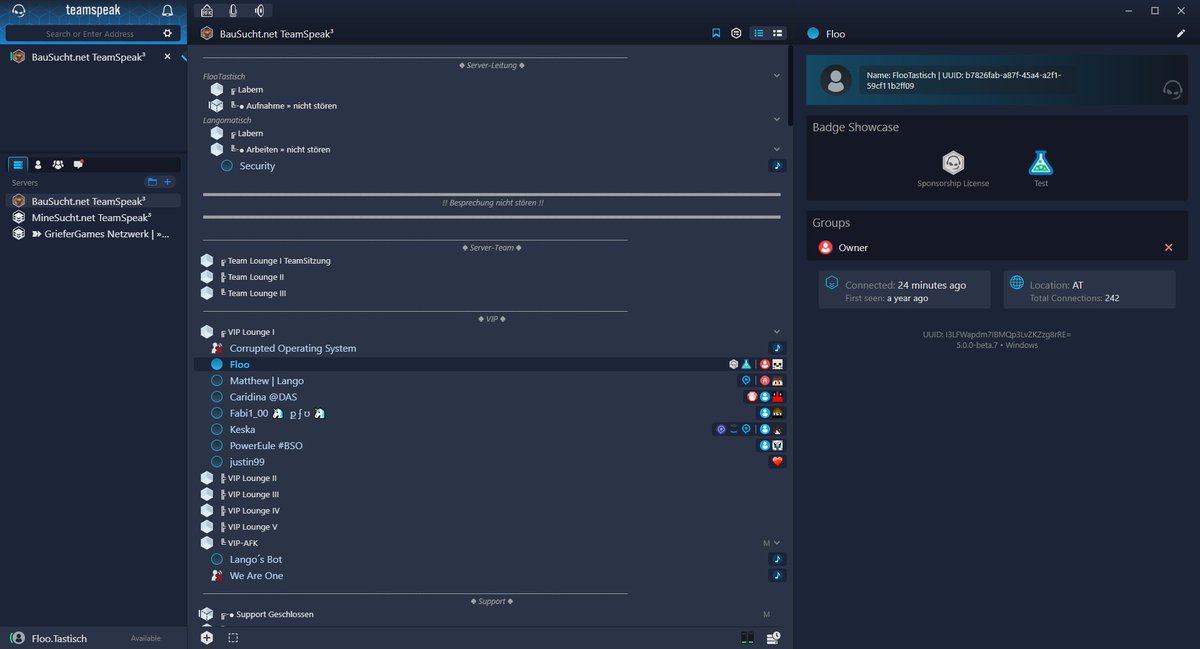This screenshot has width=1200, height=649.
Task: Switch to the Contacts tab
Action: tap(38, 164)
